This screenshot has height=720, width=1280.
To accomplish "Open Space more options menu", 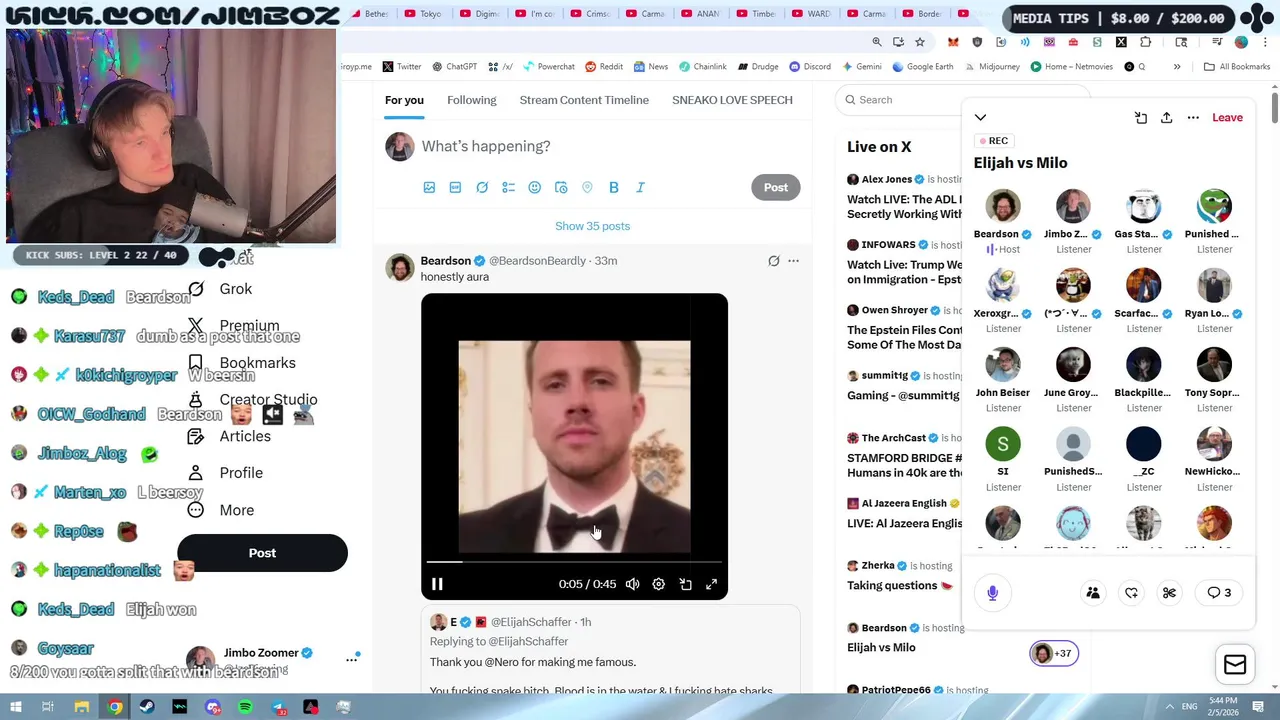I will pyautogui.click(x=1193, y=118).
